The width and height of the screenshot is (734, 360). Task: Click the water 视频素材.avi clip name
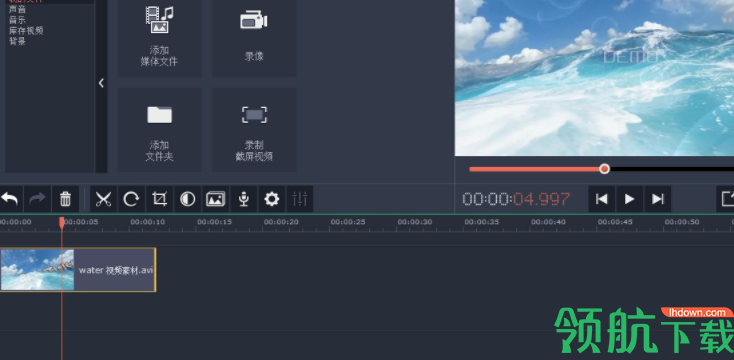(x=116, y=270)
